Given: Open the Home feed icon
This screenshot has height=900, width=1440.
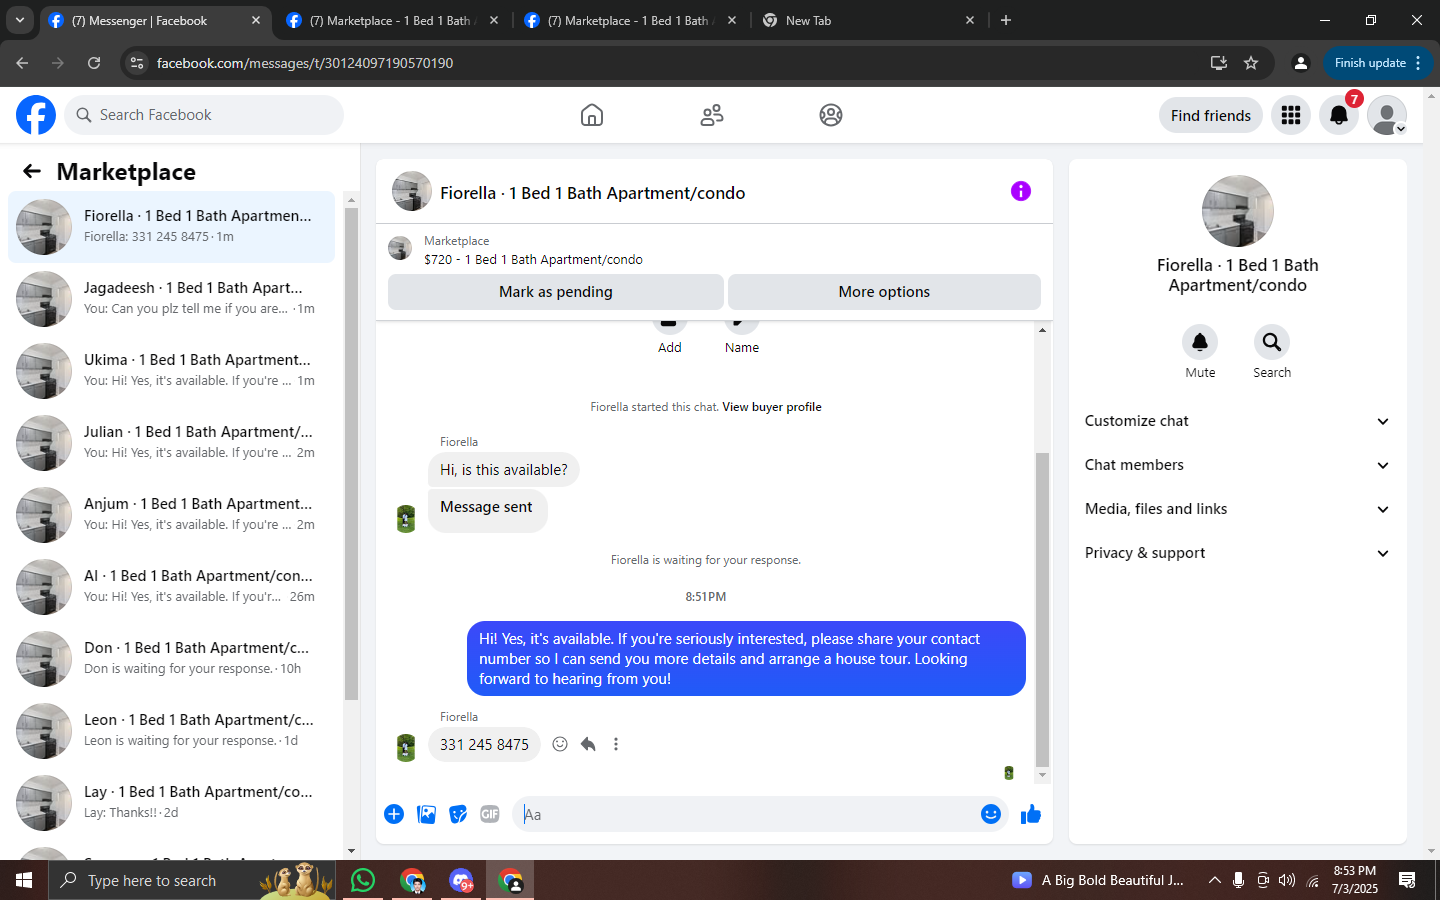Looking at the screenshot, I should (592, 115).
